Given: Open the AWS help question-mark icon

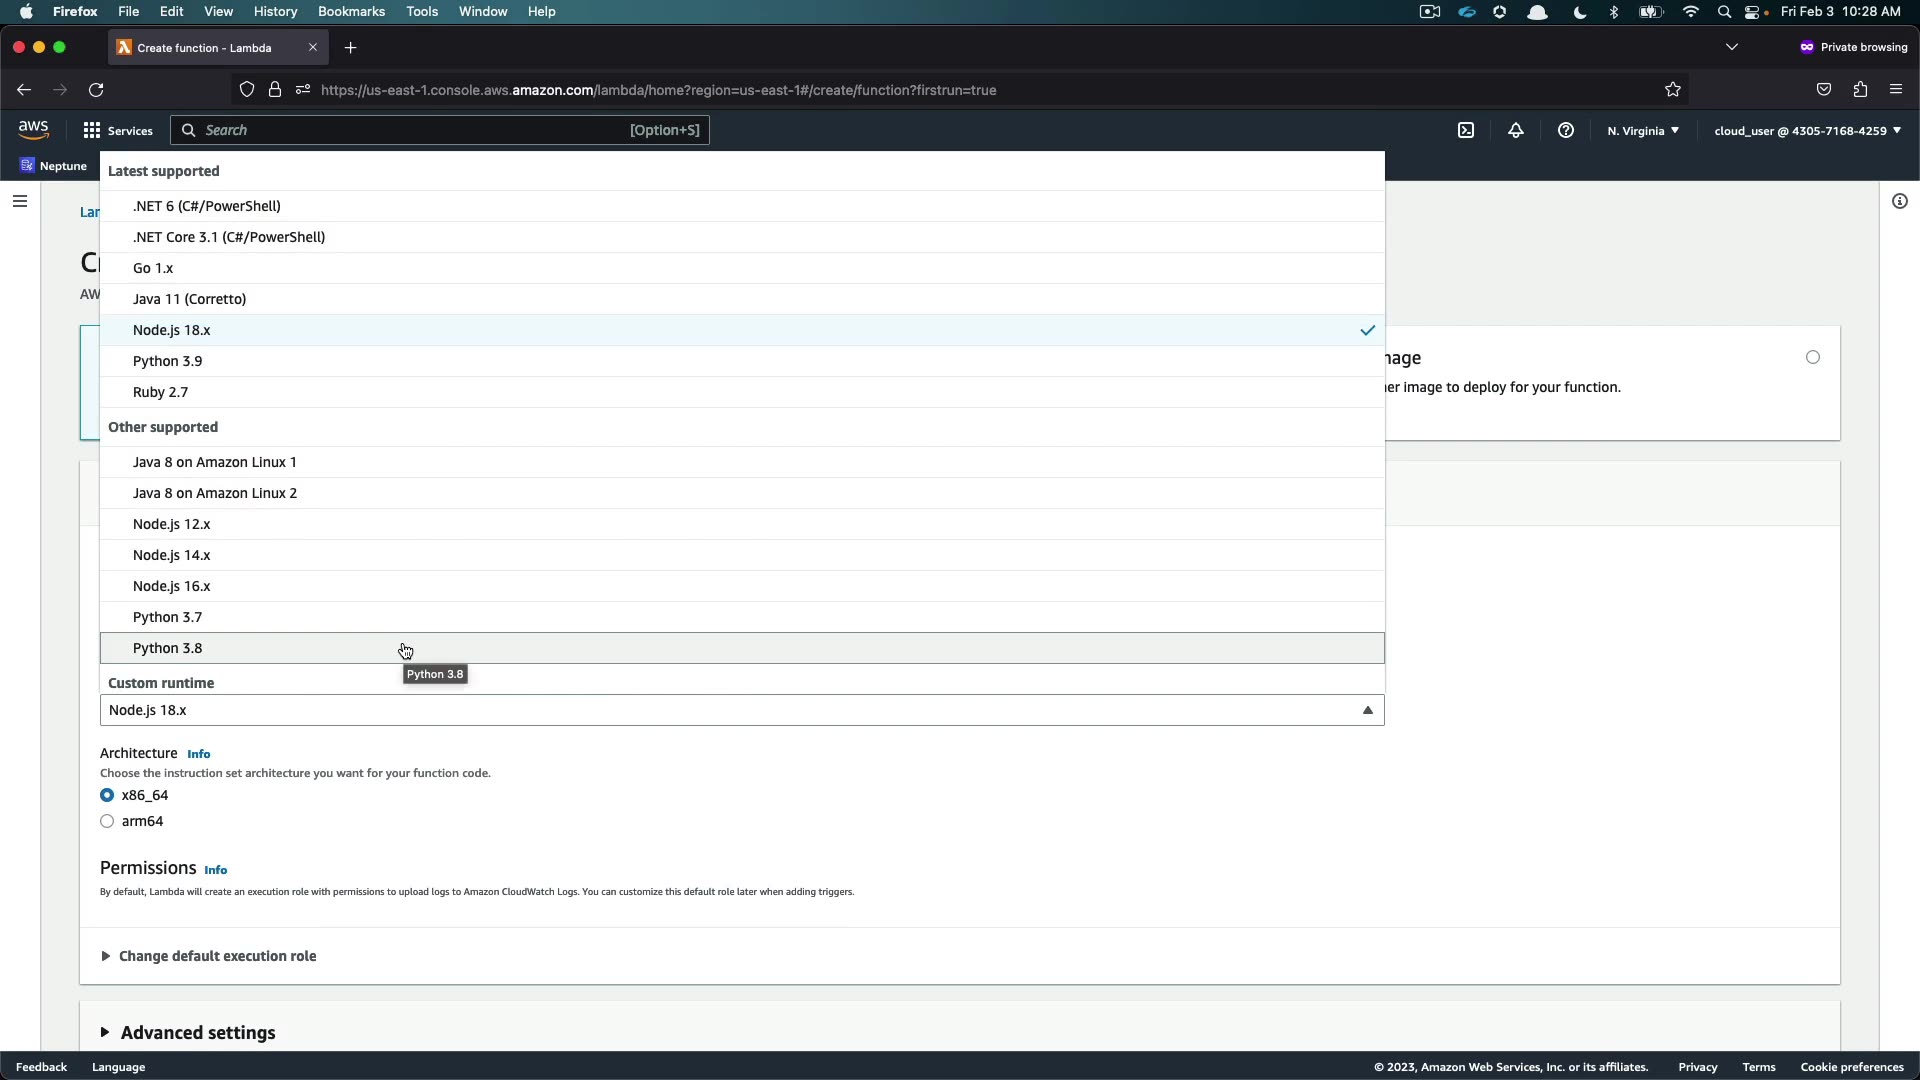Looking at the screenshot, I should coord(1566,130).
